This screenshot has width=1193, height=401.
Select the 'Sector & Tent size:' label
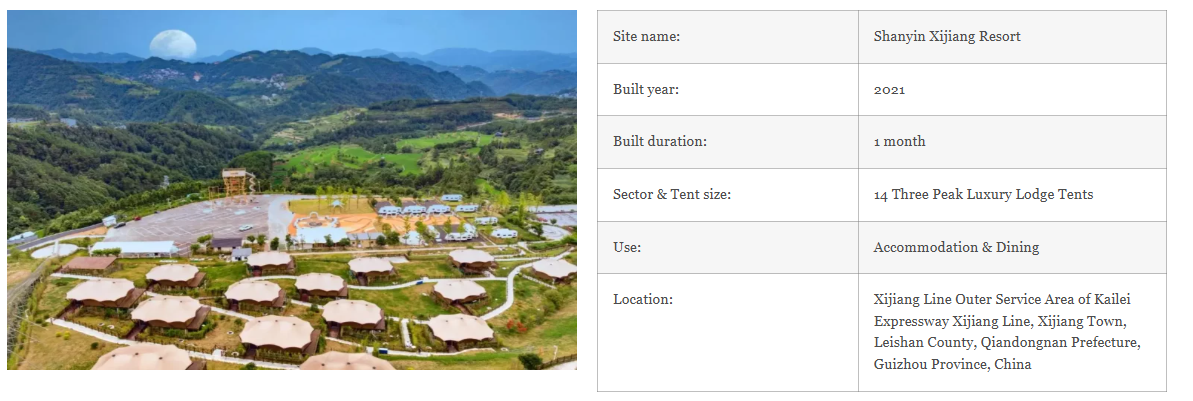[x=672, y=194]
